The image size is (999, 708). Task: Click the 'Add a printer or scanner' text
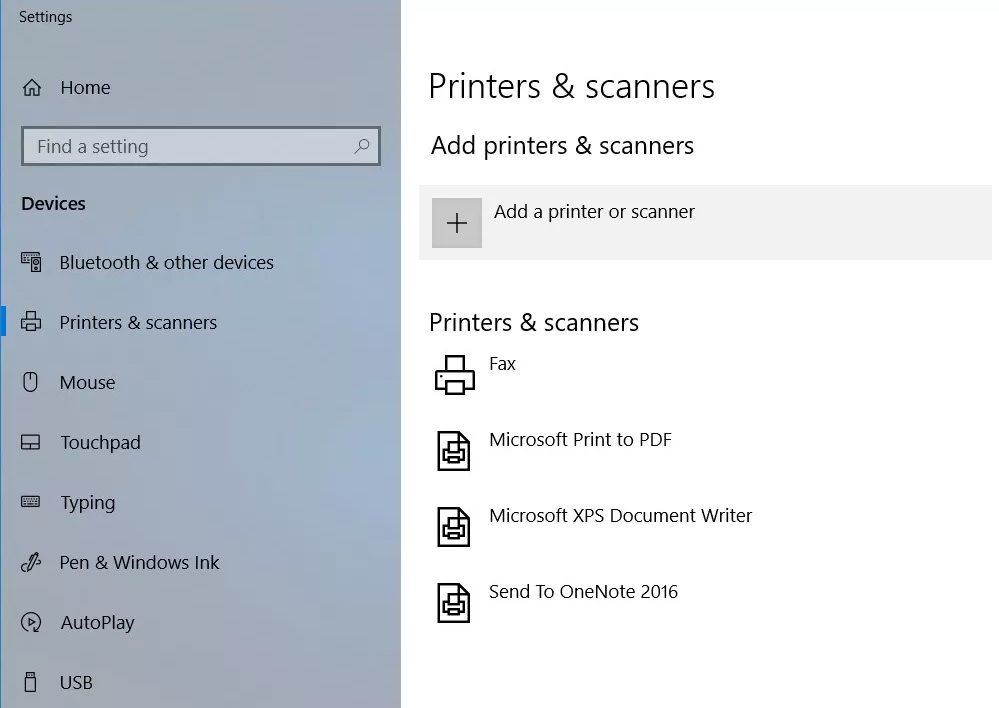point(594,212)
